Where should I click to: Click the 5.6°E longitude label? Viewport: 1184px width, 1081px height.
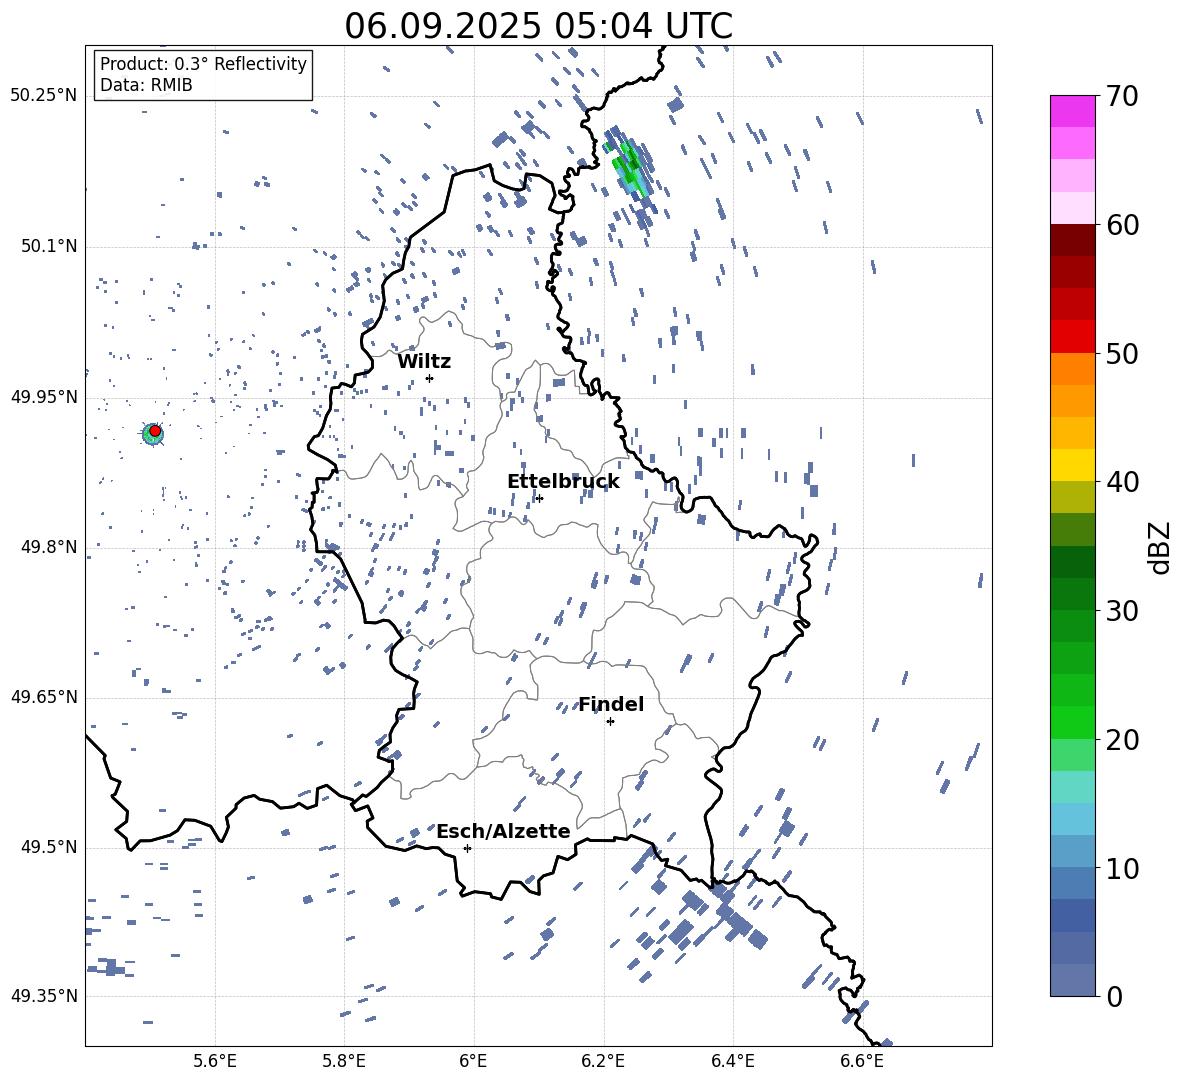215,1061
